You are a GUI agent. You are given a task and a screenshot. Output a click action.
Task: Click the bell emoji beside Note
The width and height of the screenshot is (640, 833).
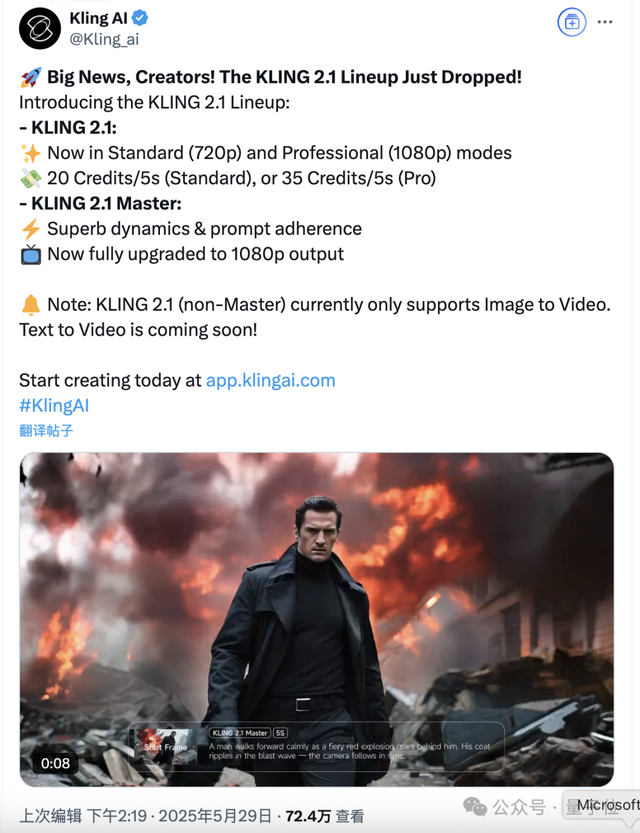(x=30, y=304)
